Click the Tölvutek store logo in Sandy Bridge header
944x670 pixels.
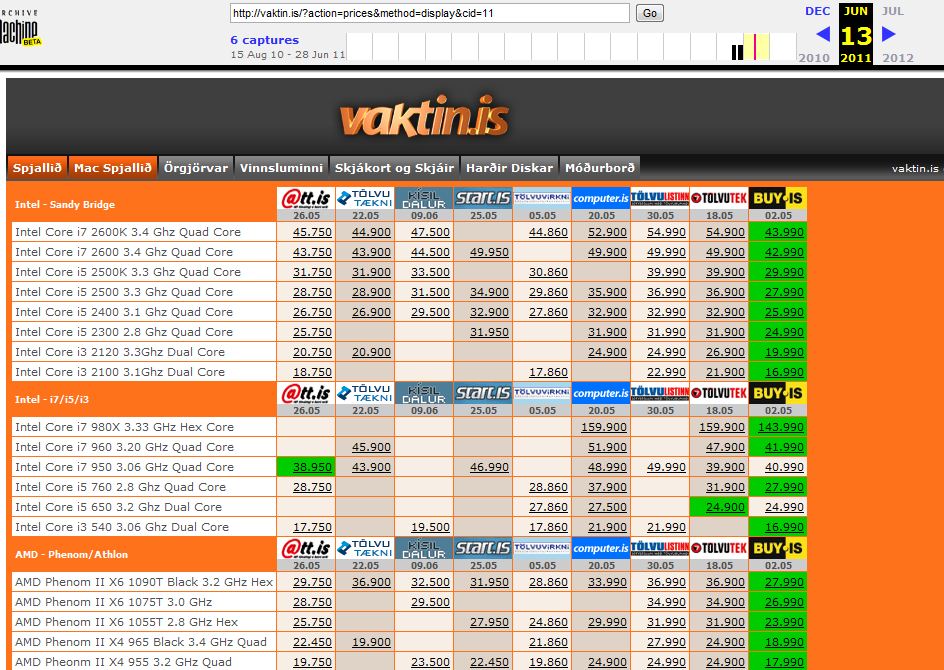(718, 198)
